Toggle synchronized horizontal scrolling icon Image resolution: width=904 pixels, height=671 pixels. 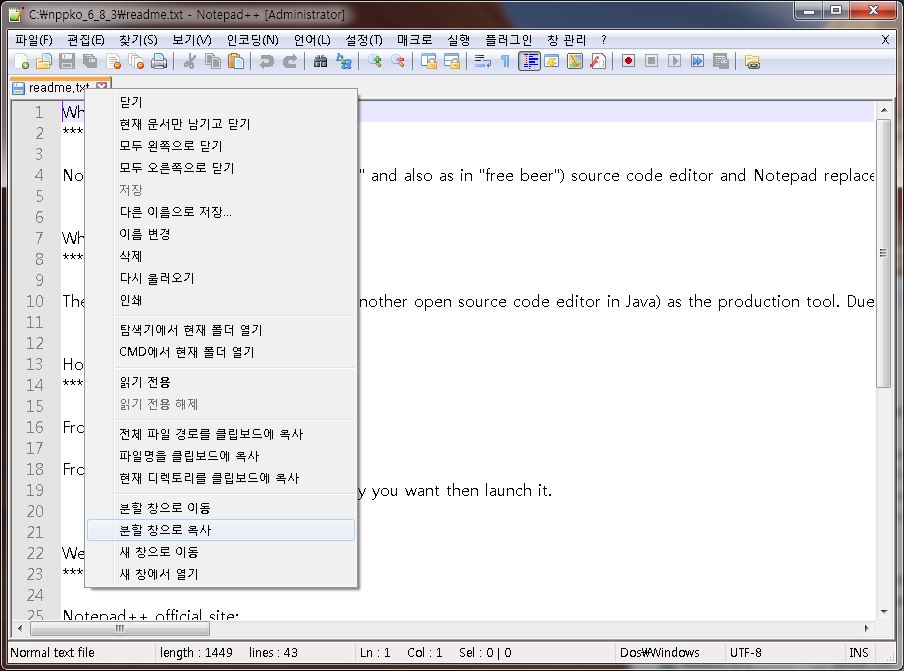451,61
